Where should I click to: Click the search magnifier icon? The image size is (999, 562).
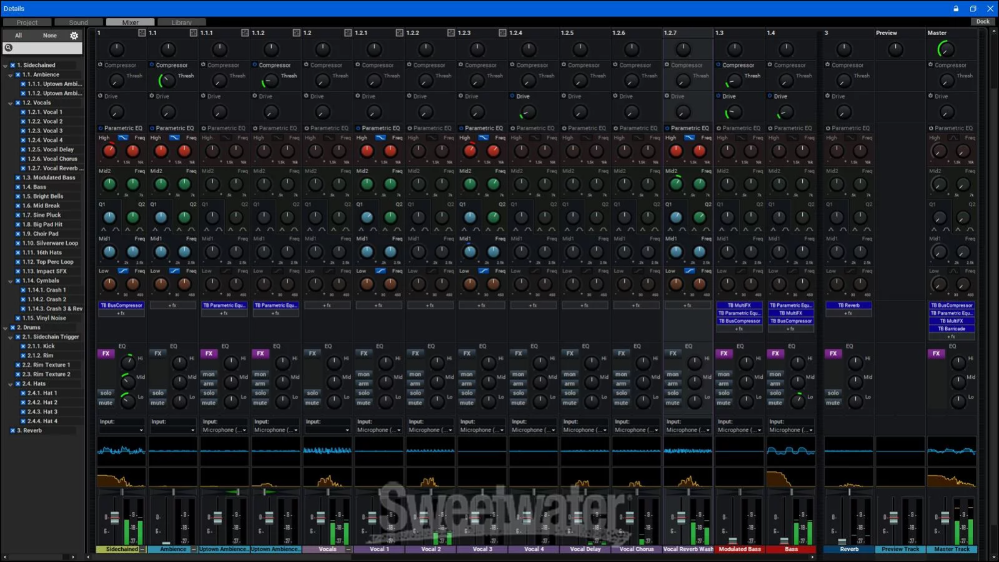tap(8, 48)
